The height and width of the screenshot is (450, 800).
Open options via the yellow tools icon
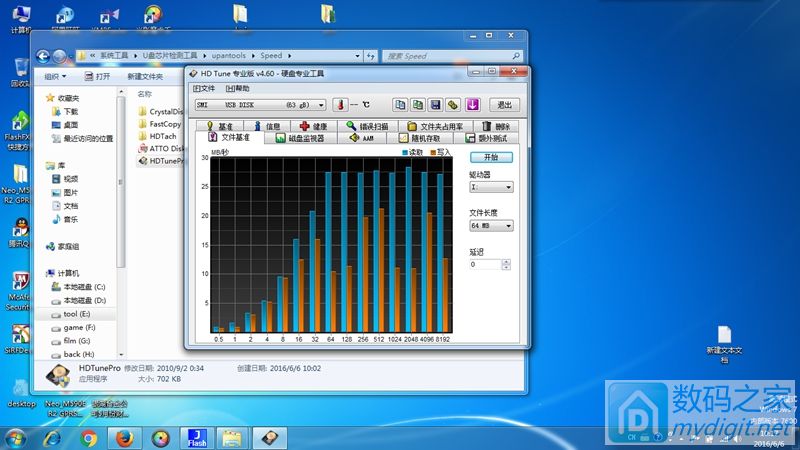[453, 105]
